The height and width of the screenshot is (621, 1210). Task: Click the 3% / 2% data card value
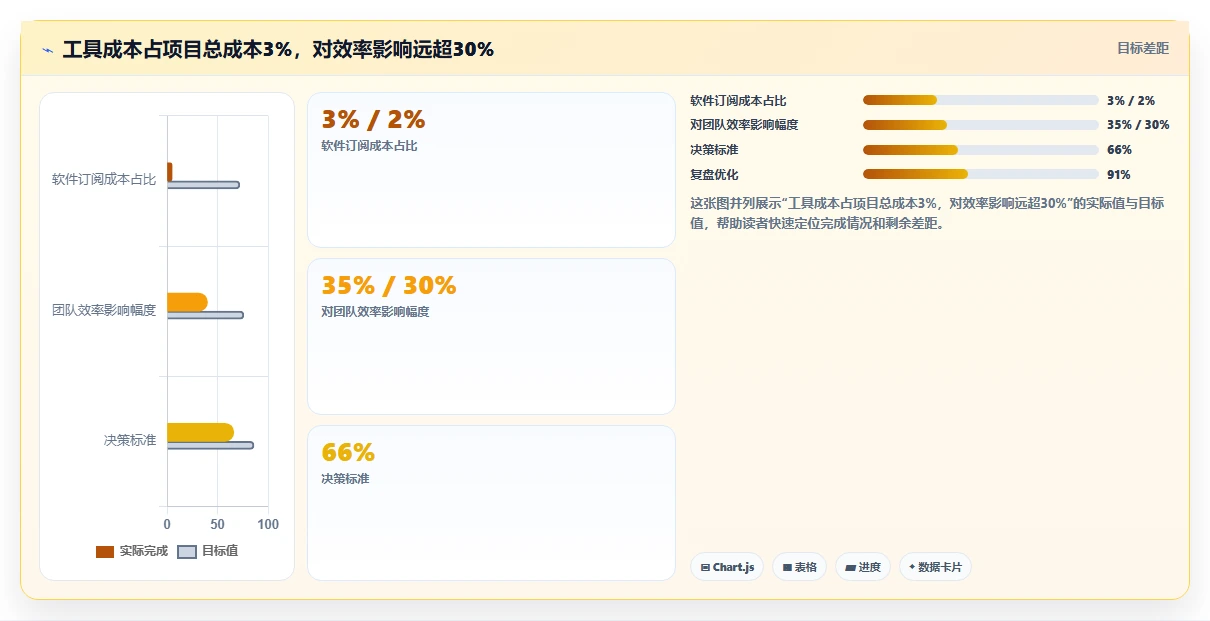pyautogui.click(x=373, y=120)
